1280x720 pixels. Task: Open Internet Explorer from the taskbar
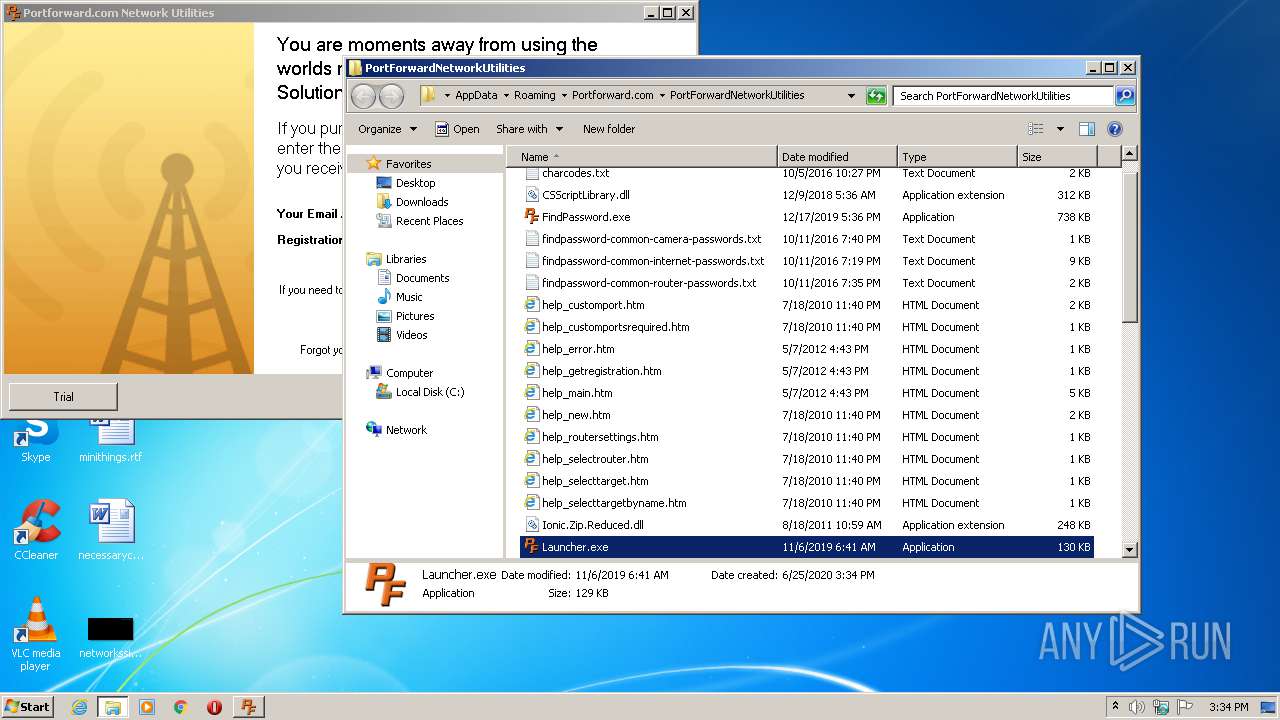[x=79, y=707]
